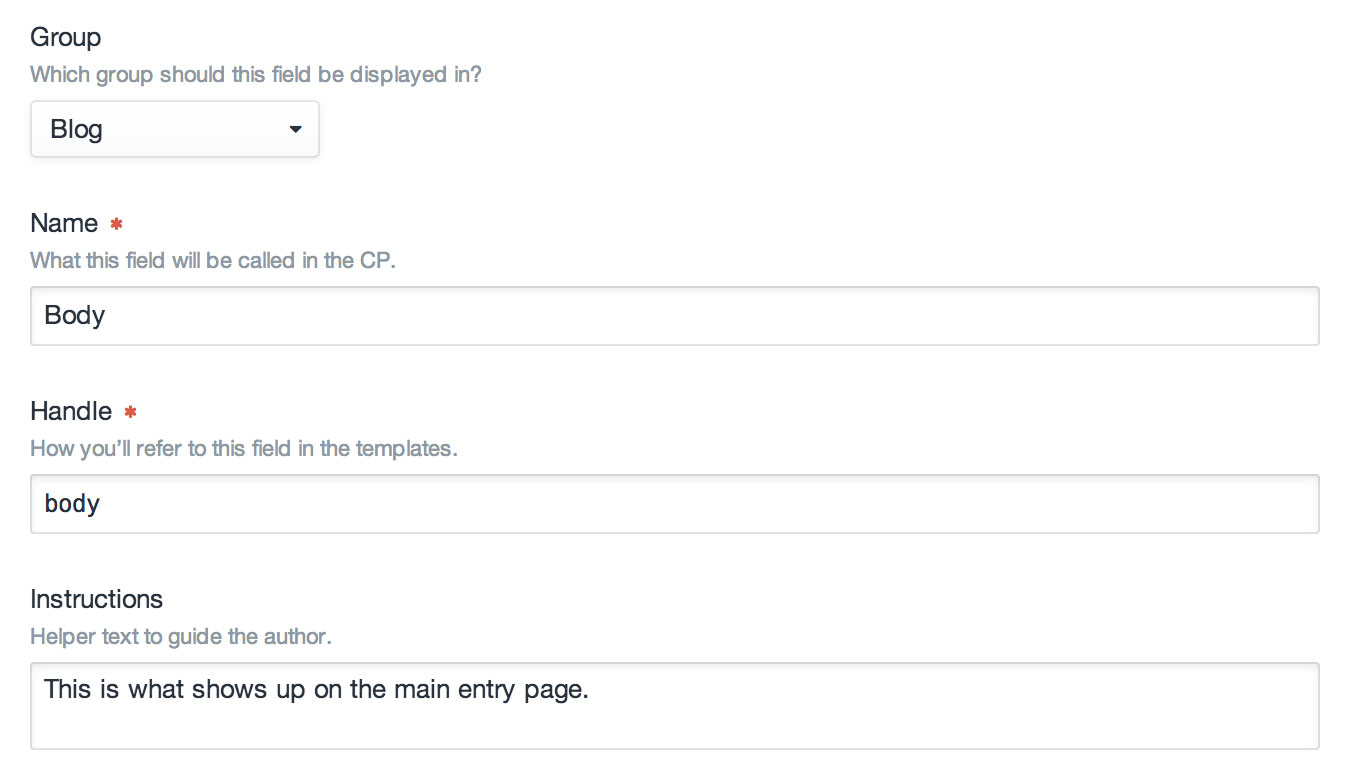This screenshot has height=780, width=1352.
Task: Click the word "Body" in the Name field
Action: (x=75, y=316)
